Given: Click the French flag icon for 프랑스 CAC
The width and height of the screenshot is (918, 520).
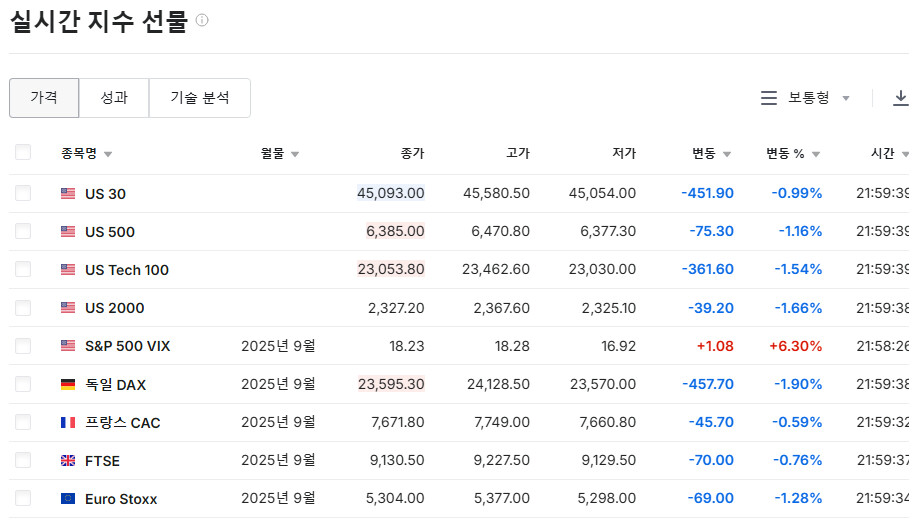Looking at the screenshot, I should click(68, 423).
